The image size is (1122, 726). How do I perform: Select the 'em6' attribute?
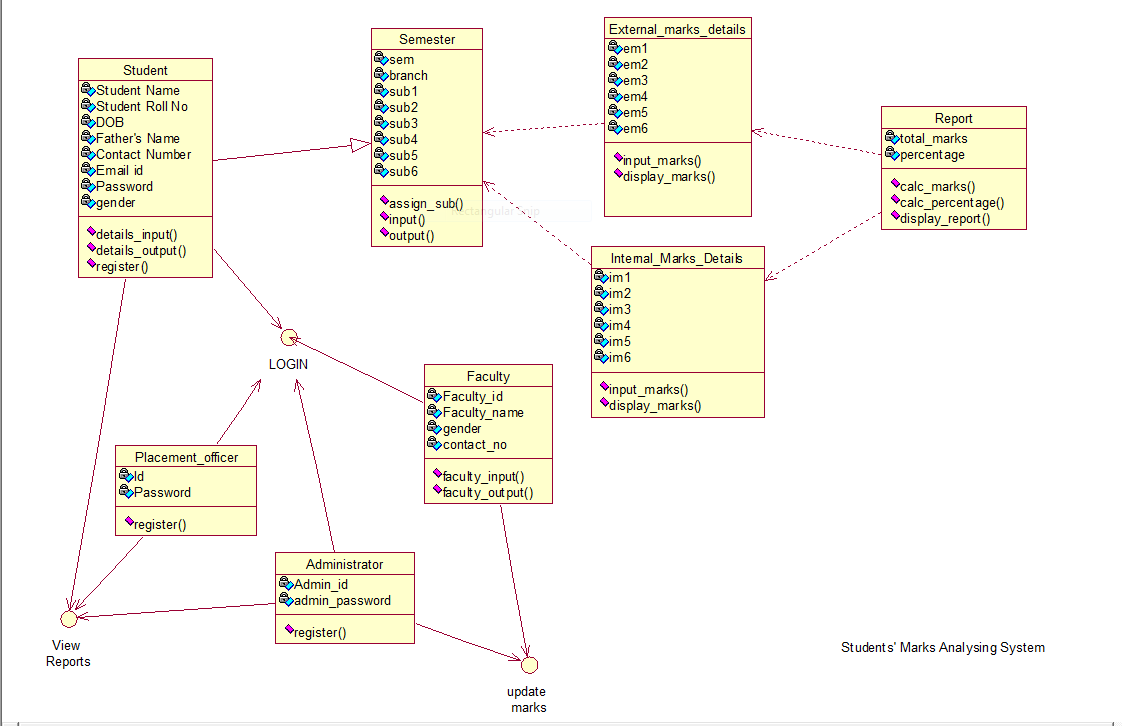[635, 129]
